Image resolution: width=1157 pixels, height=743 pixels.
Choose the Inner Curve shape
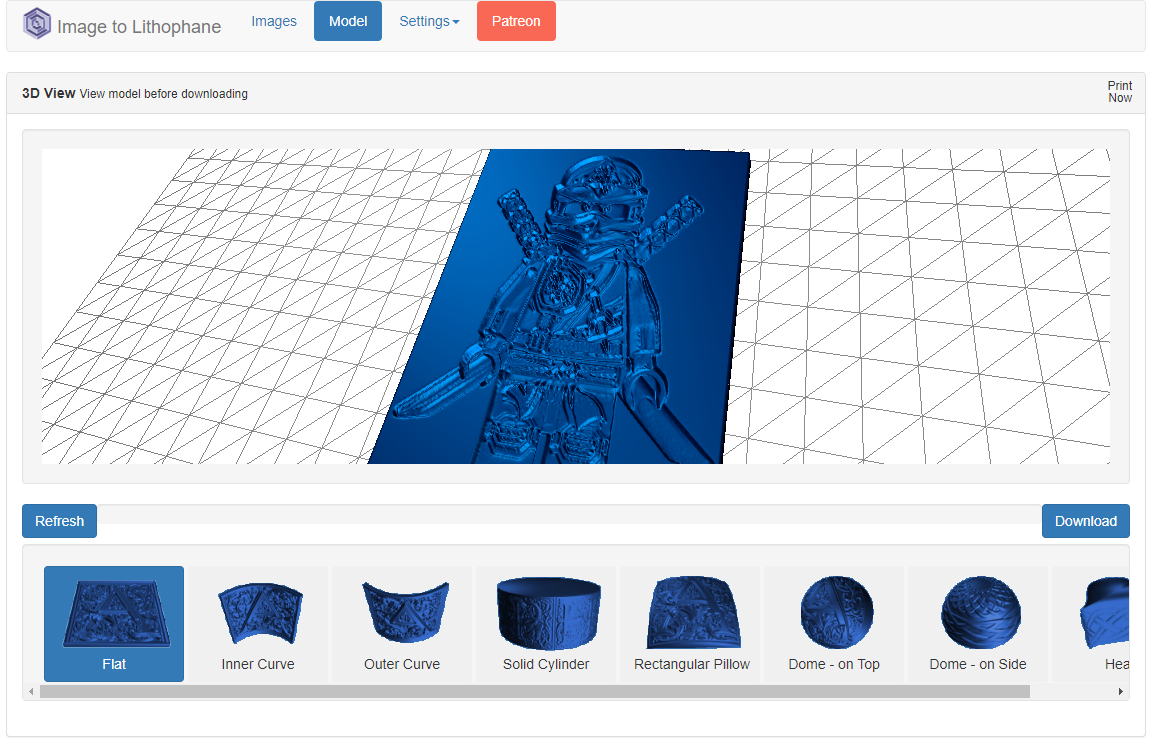coord(258,623)
